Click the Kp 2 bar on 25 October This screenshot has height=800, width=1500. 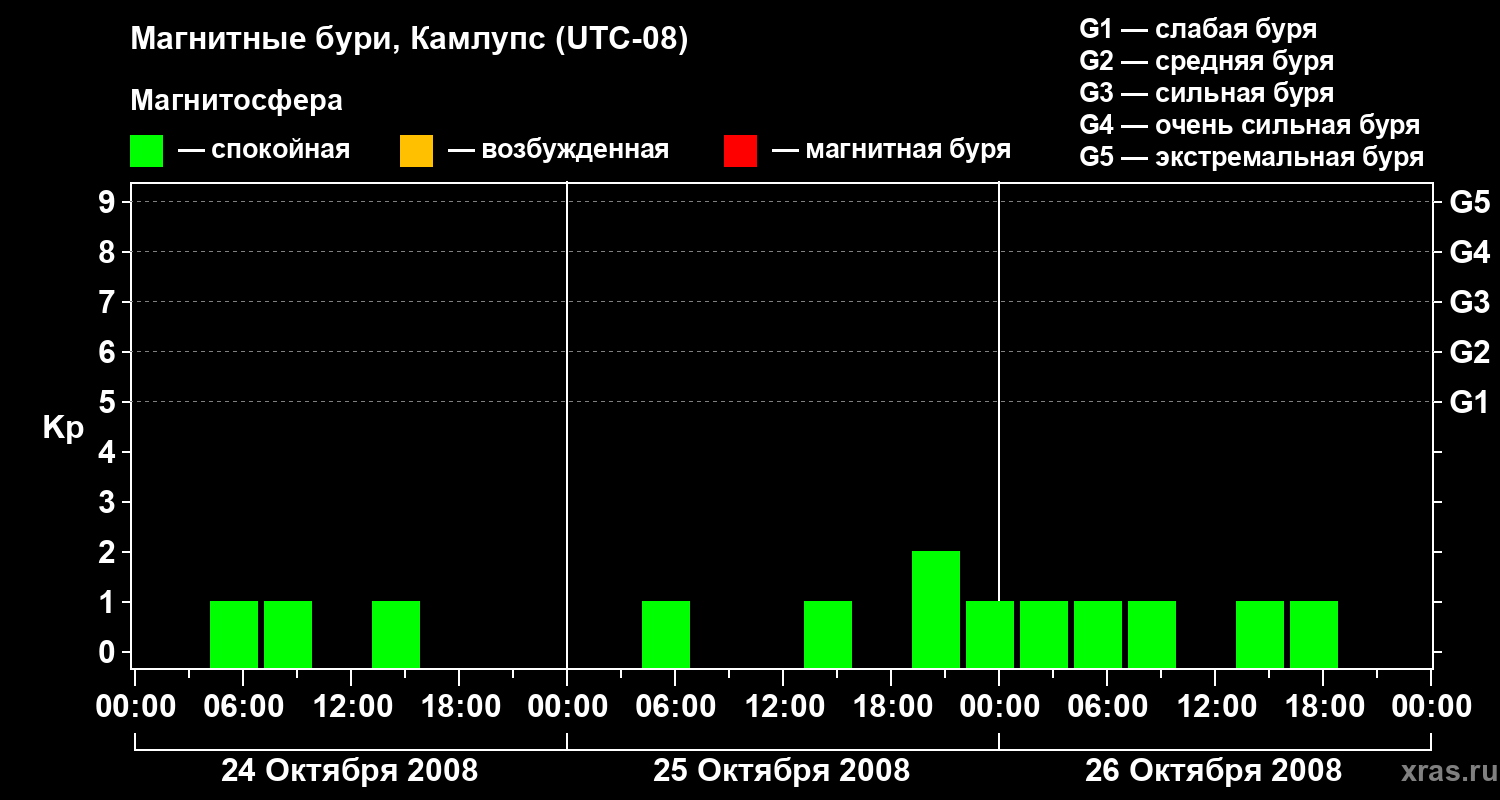coord(936,609)
